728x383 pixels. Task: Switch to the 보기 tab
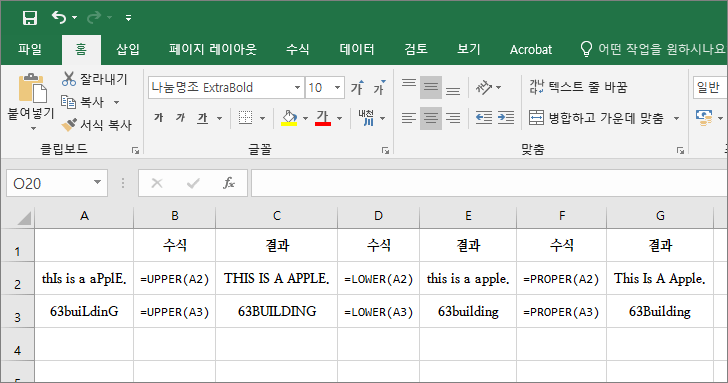[468, 49]
